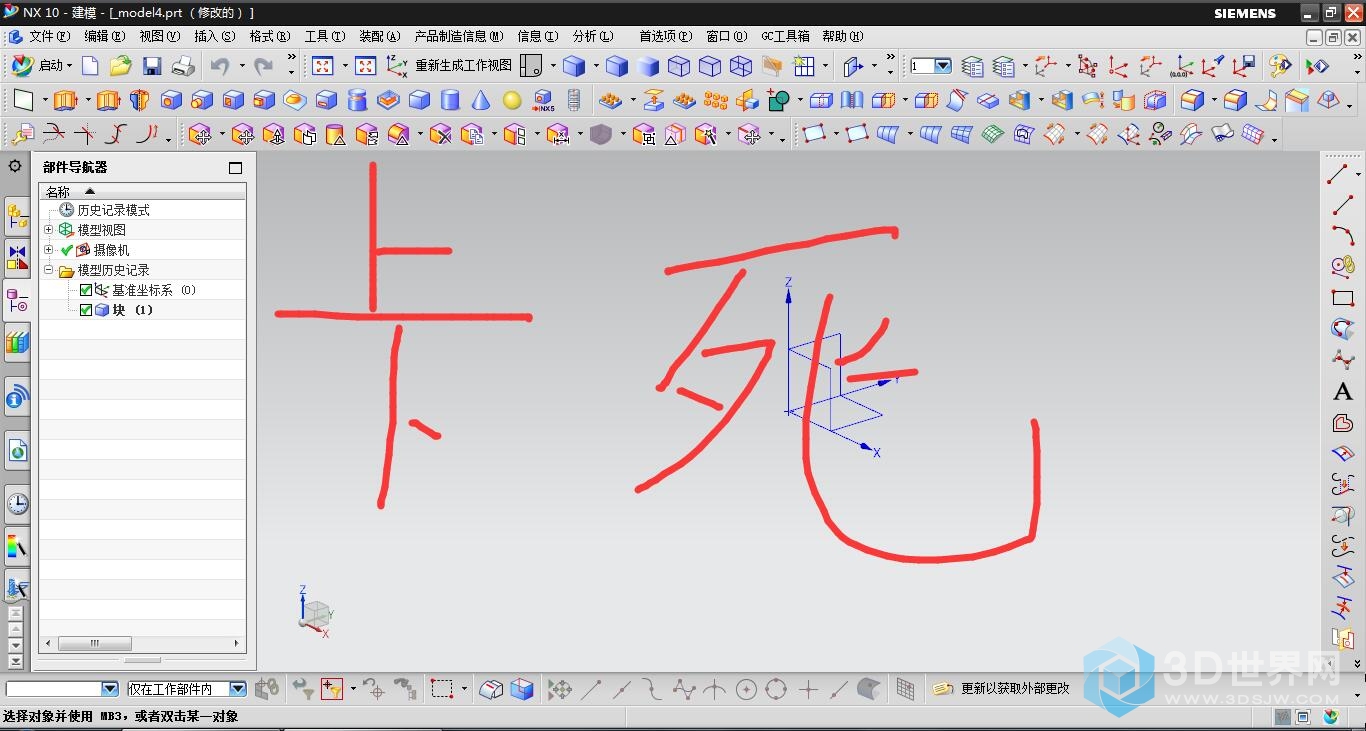
Task: Open the File (文件) menu
Action: tap(49, 36)
